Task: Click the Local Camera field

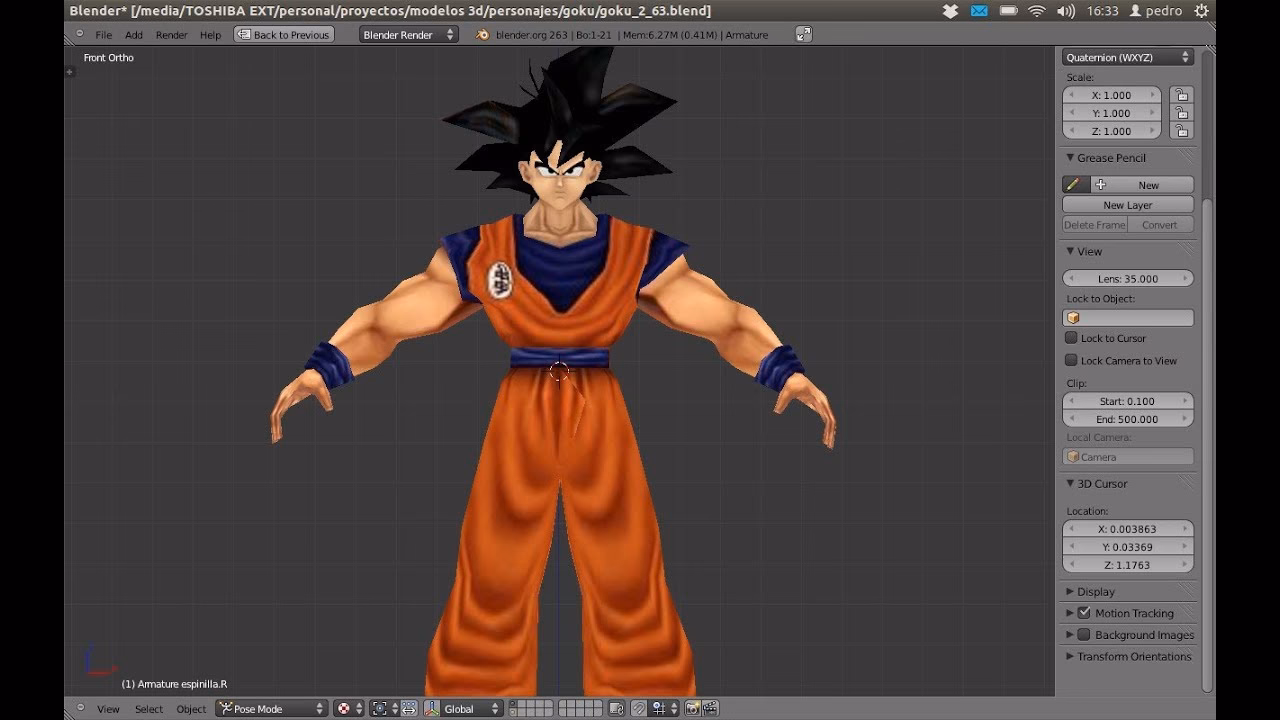Action: [x=1128, y=457]
